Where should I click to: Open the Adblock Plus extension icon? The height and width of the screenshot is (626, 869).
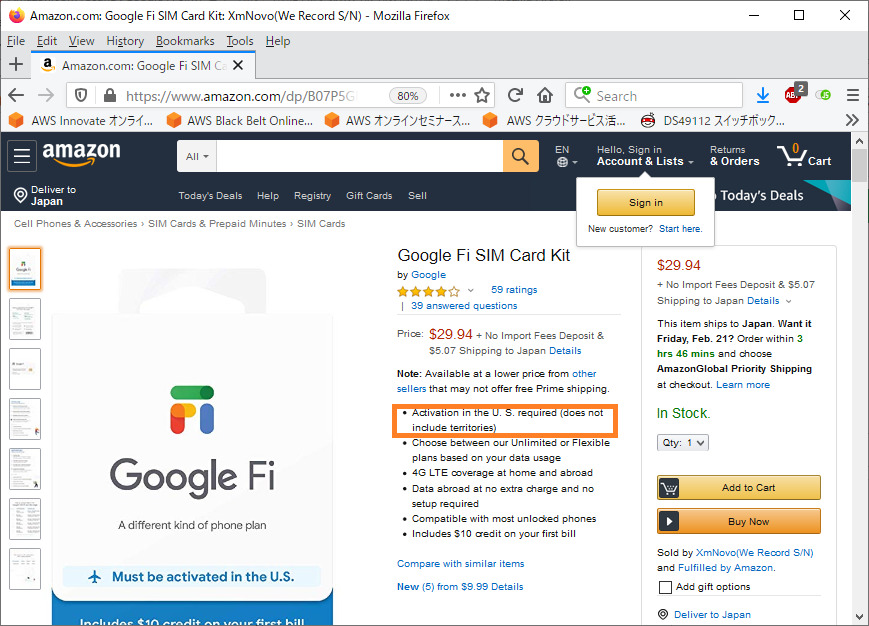pyautogui.click(x=795, y=93)
